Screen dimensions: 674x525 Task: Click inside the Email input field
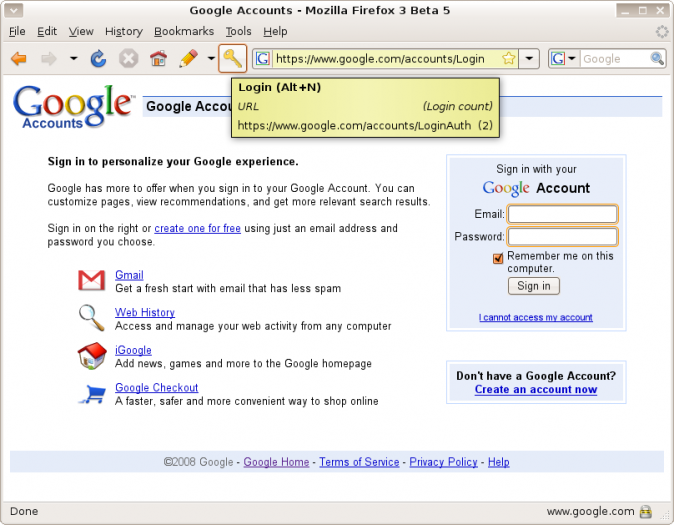563,214
